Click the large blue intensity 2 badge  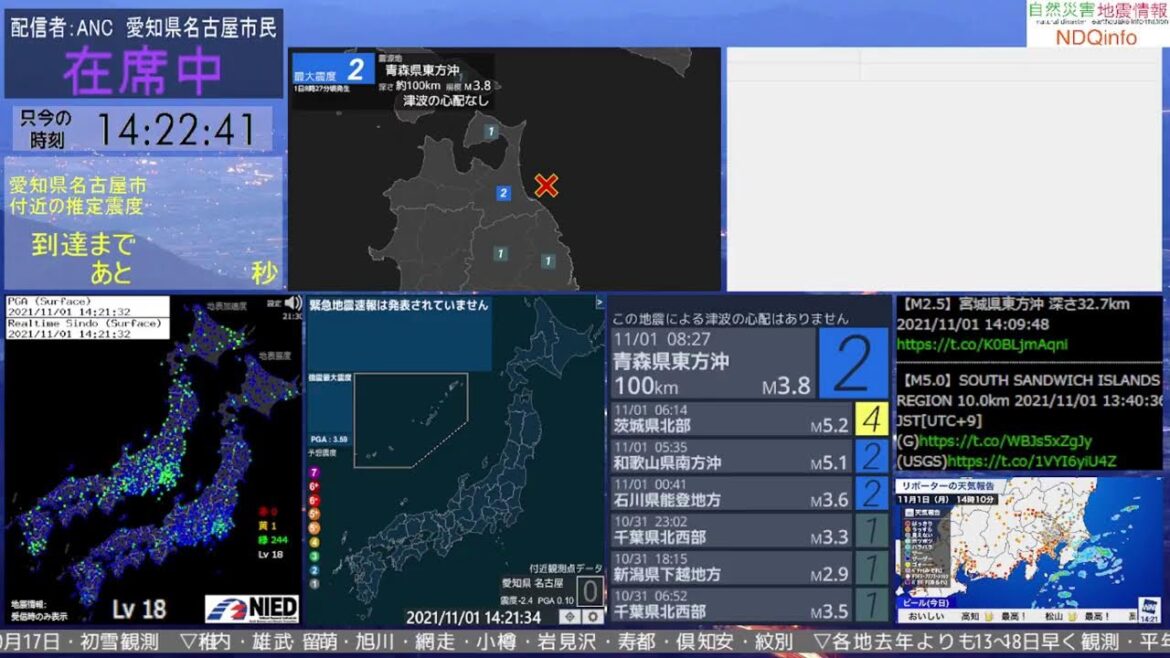coord(852,363)
